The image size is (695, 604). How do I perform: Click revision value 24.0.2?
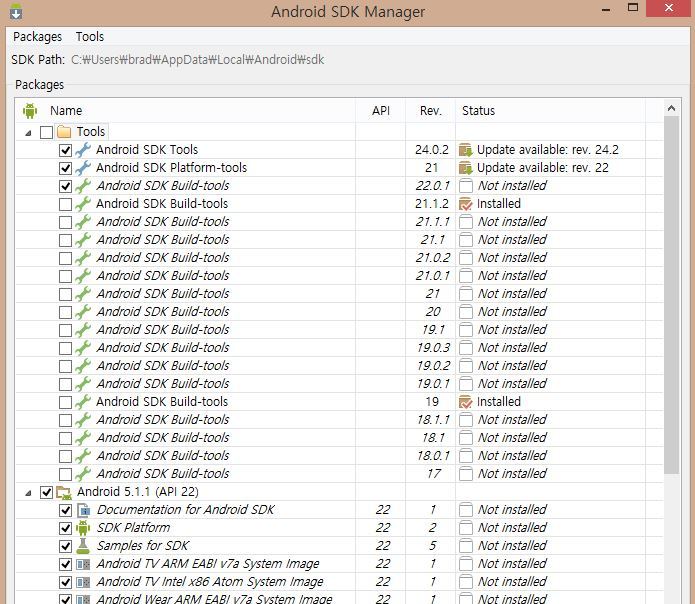(432, 150)
